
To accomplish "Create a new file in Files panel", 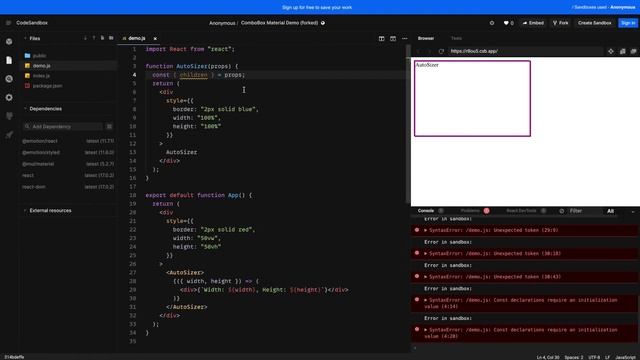I will [x=102, y=38].
